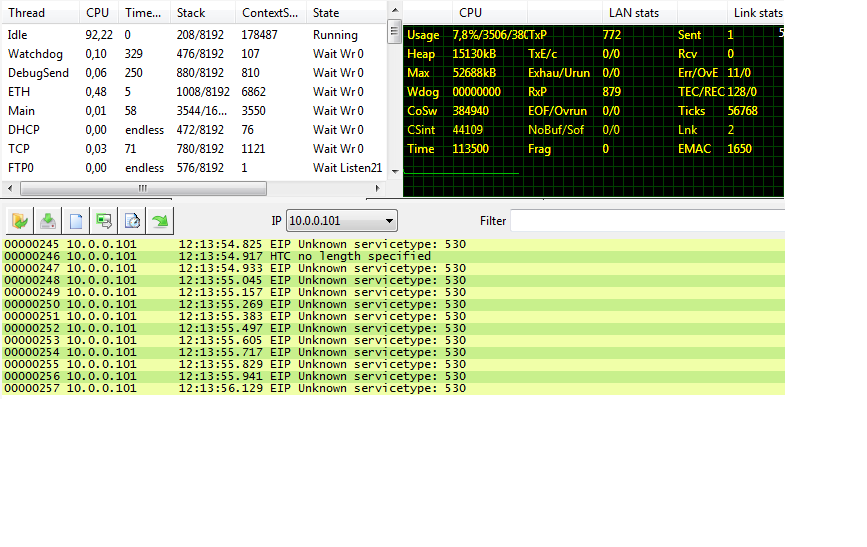Screen dimensions: 867x547
Task: Click the CoSw value 384940
Action: [x=471, y=111]
